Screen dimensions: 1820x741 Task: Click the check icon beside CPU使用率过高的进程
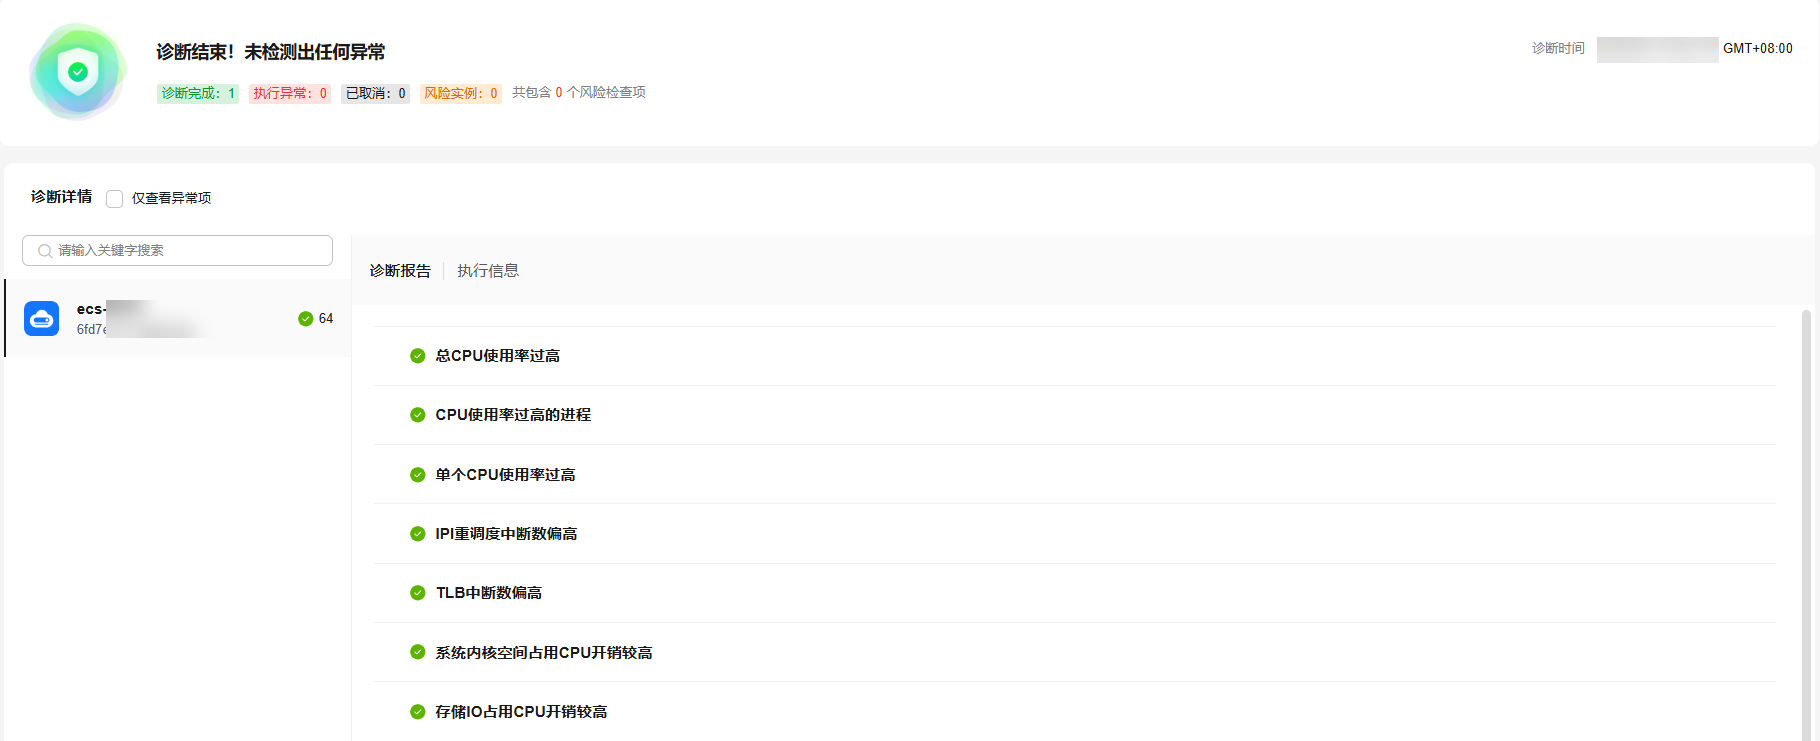tap(418, 415)
